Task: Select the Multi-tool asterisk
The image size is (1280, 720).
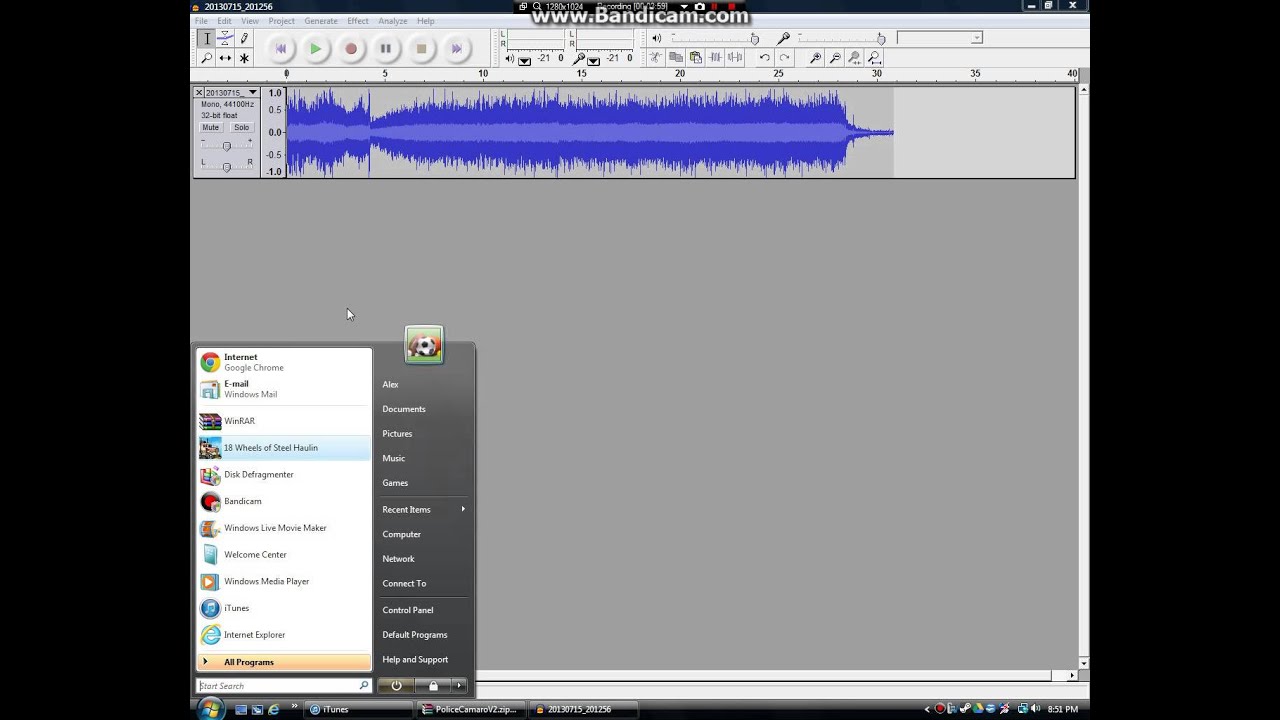Action: point(244,58)
